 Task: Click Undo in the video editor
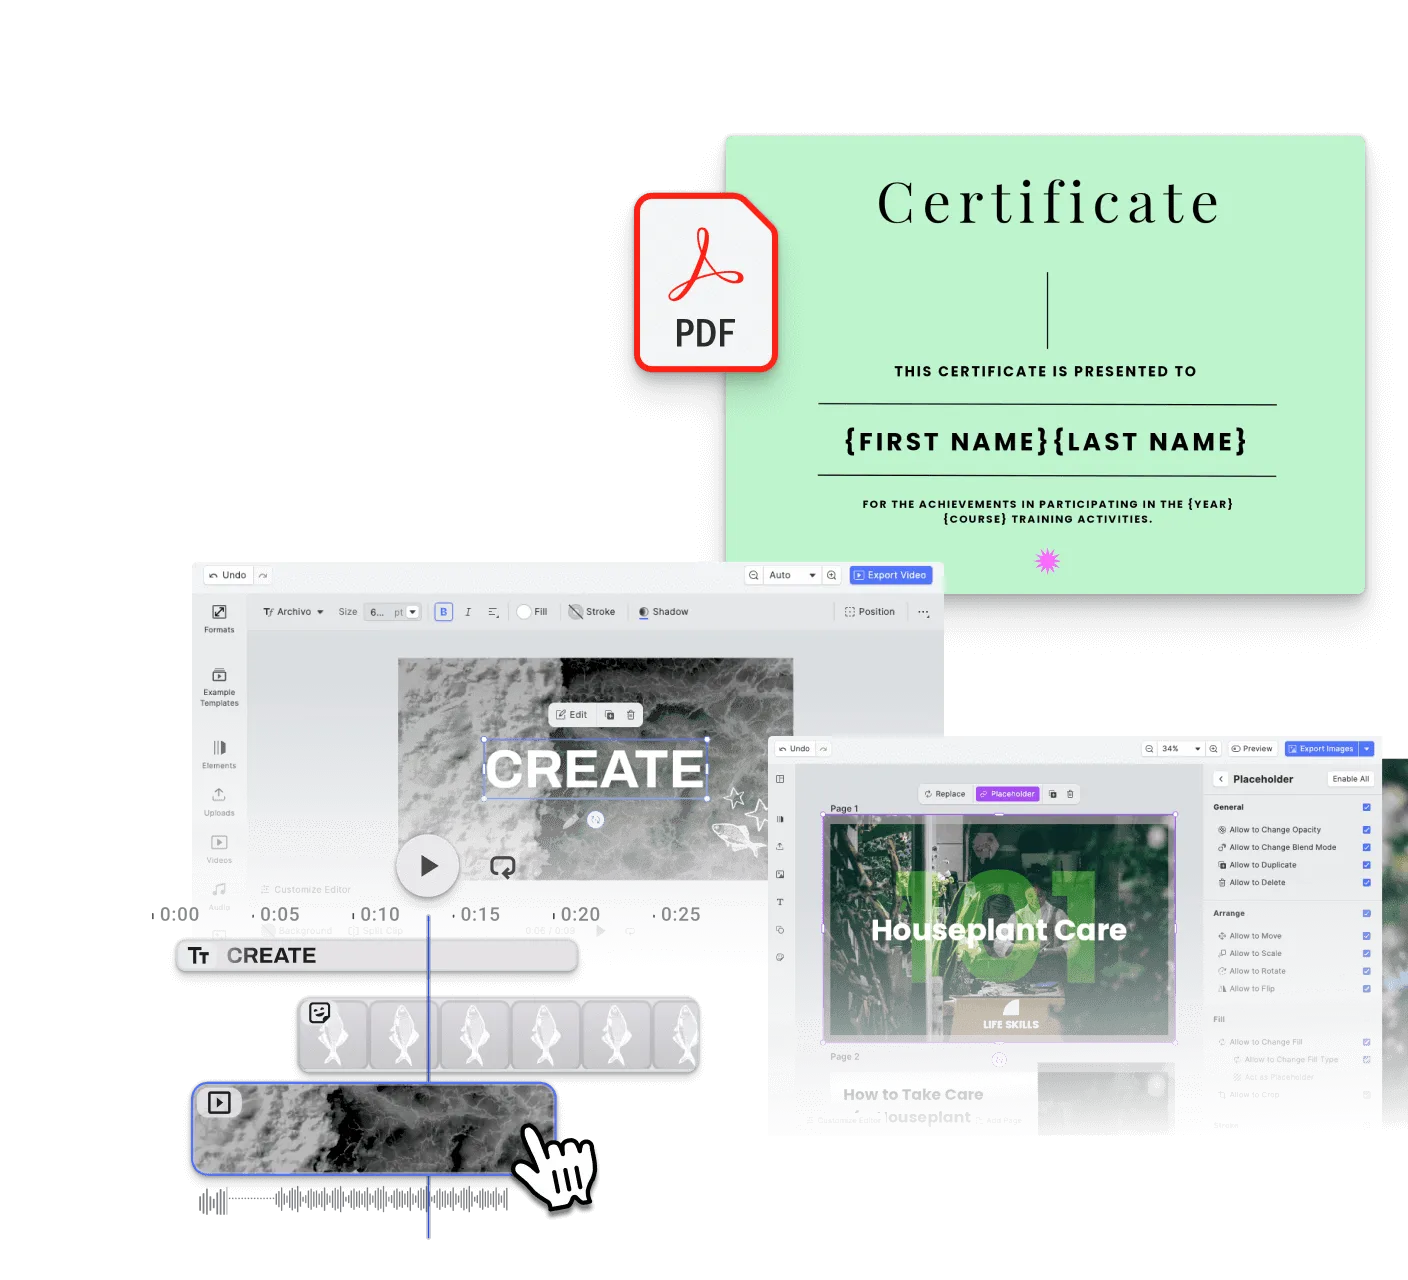(x=228, y=575)
